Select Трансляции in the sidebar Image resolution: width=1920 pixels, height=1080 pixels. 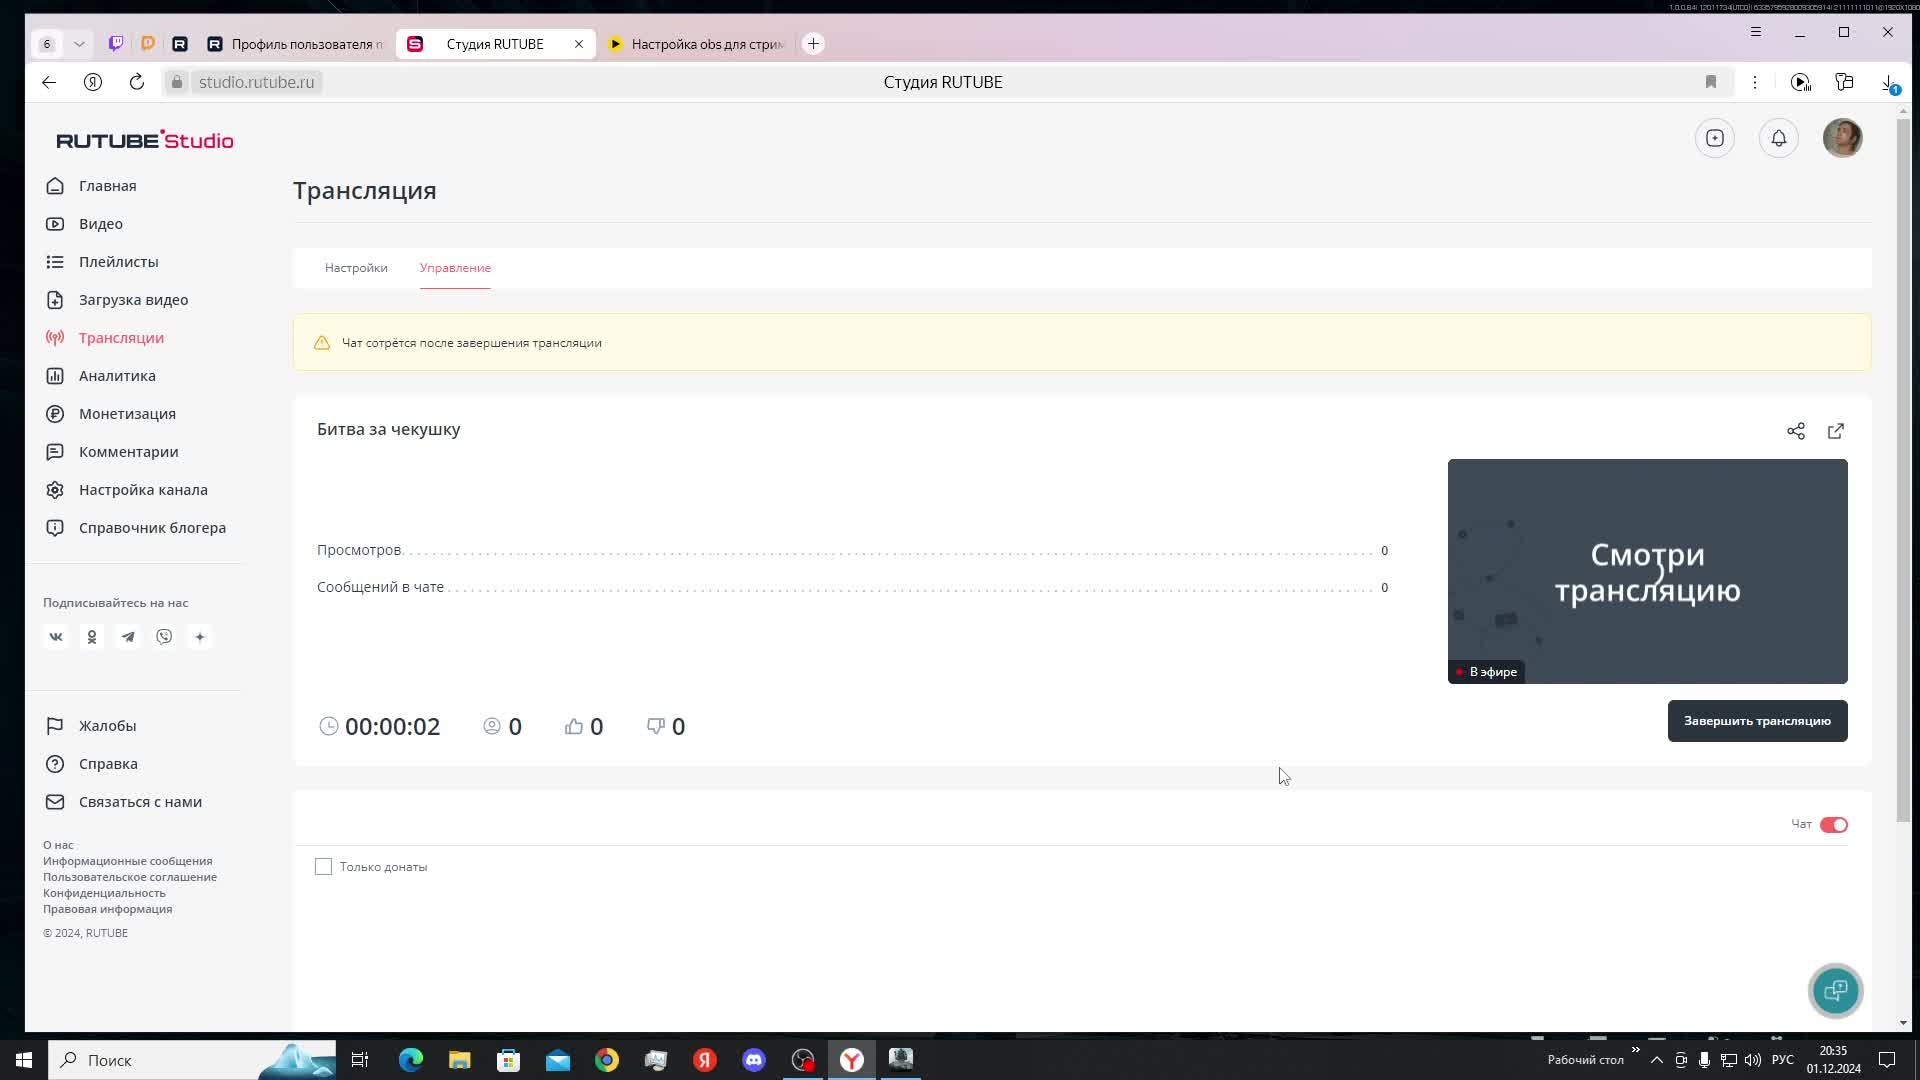[121, 338]
